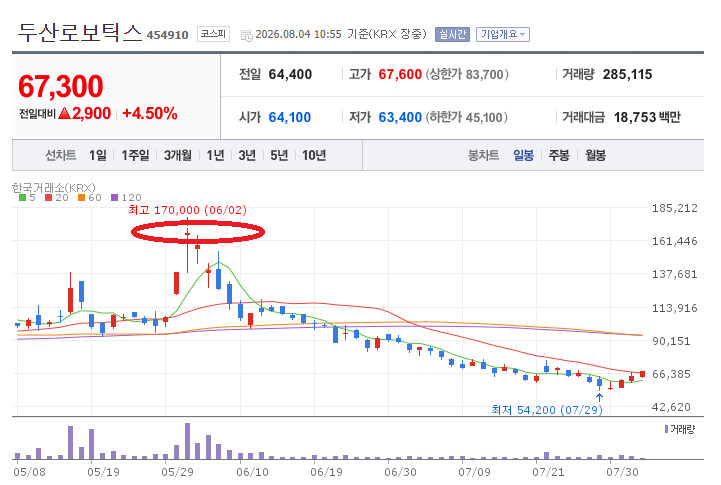This screenshot has height=485, width=721.
Task: Click the 07/30 date axis label
Action: (622, 472)
